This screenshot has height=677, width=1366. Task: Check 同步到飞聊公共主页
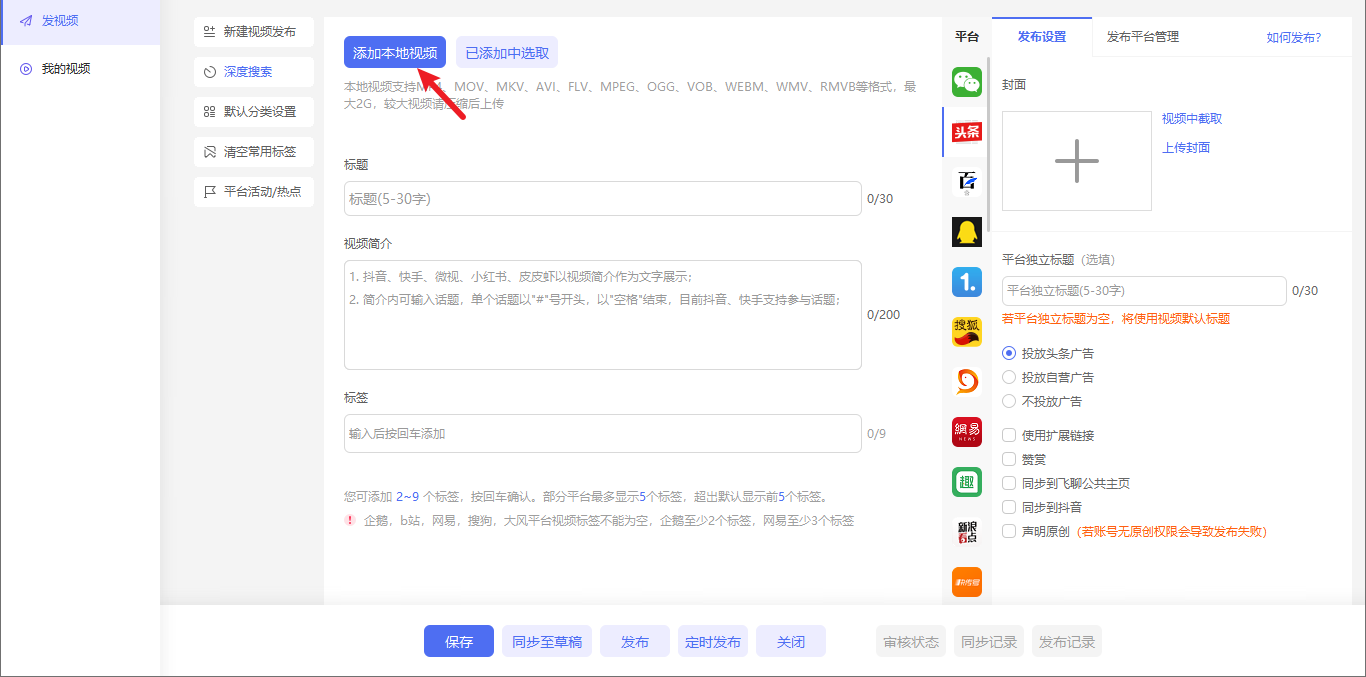coord(1009,484)
